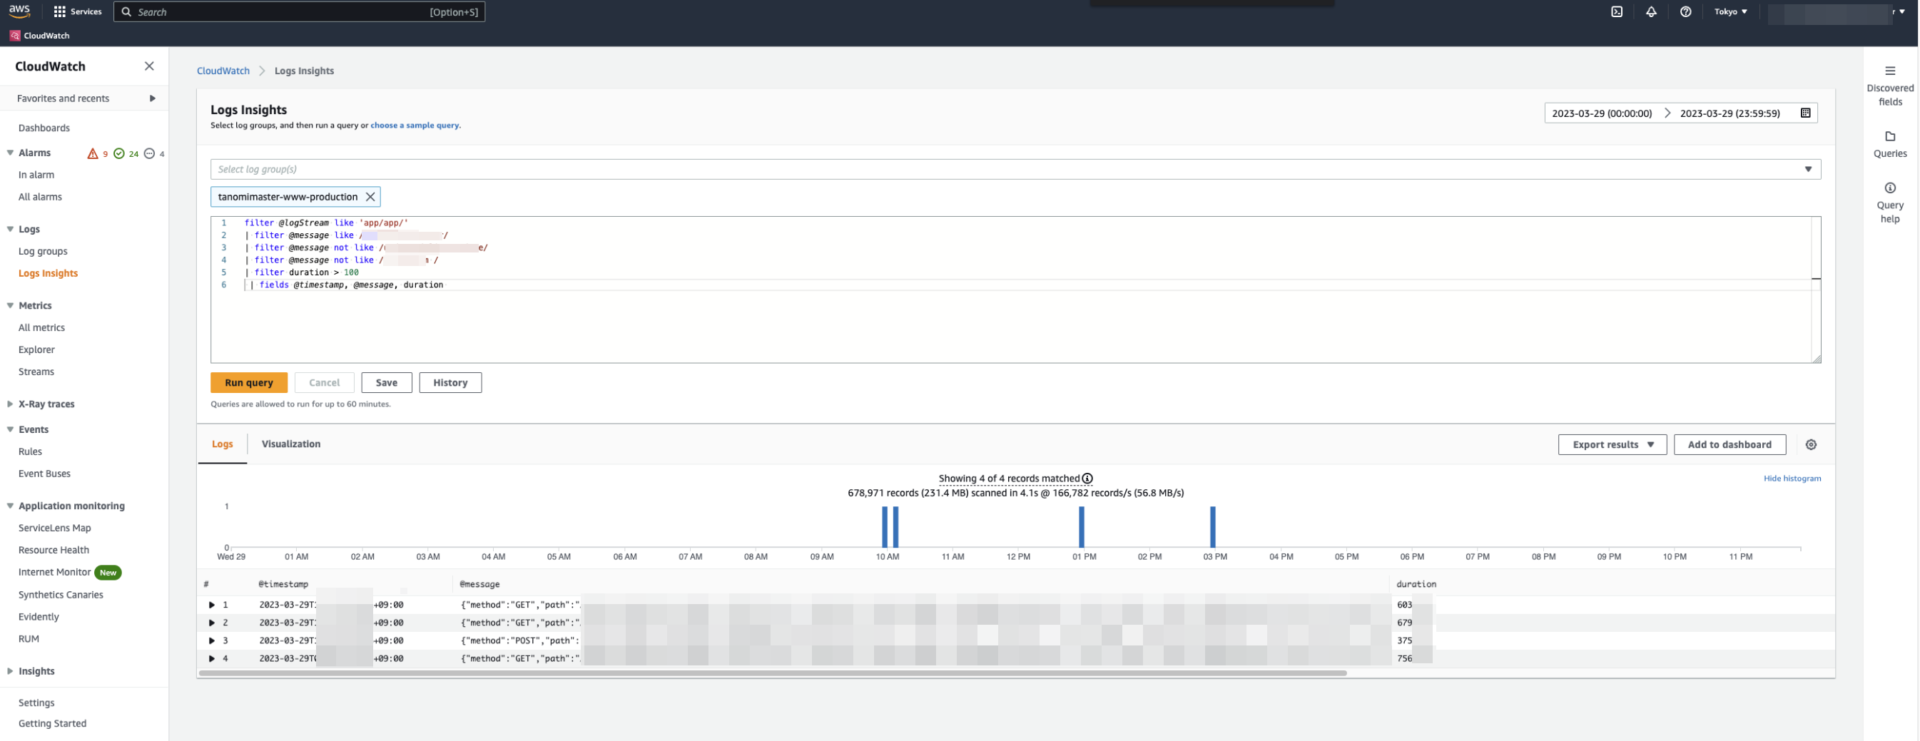Open All alarms in sidebar
Viewport: 1920px width, 741px height.
(x=40, y=197)
